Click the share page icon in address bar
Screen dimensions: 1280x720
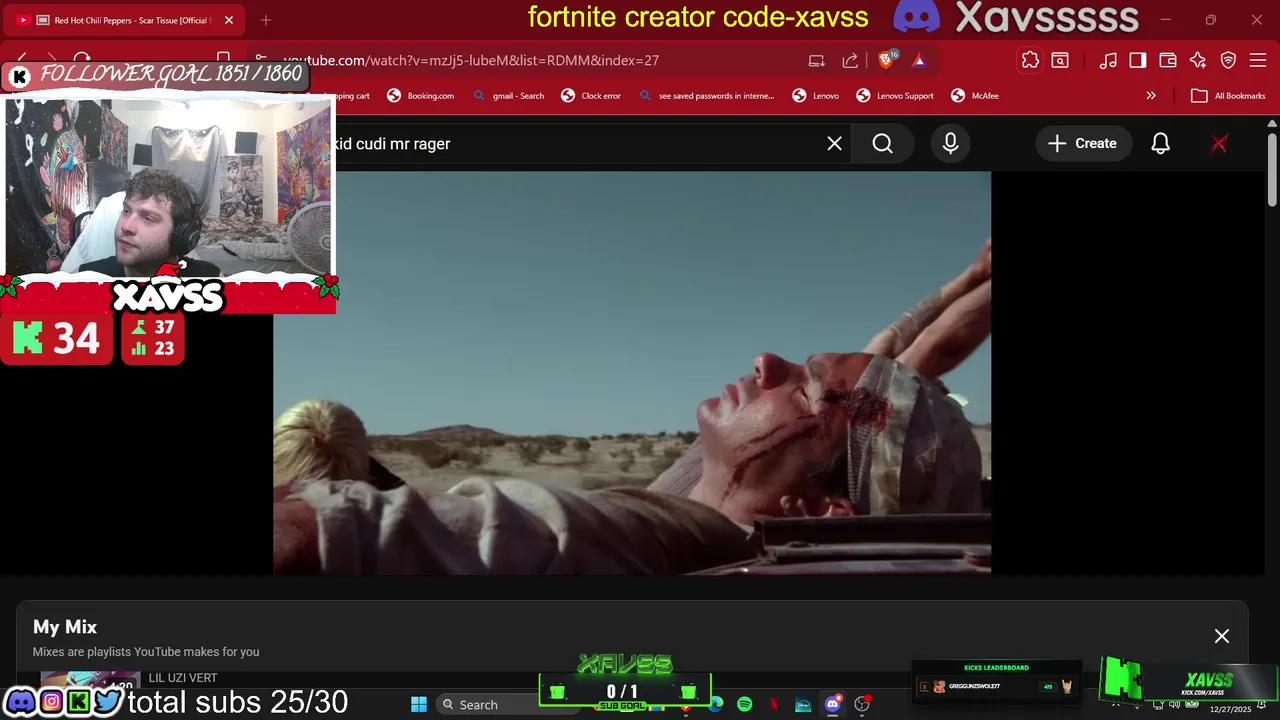pyautogui.click(x=850, y=61)
